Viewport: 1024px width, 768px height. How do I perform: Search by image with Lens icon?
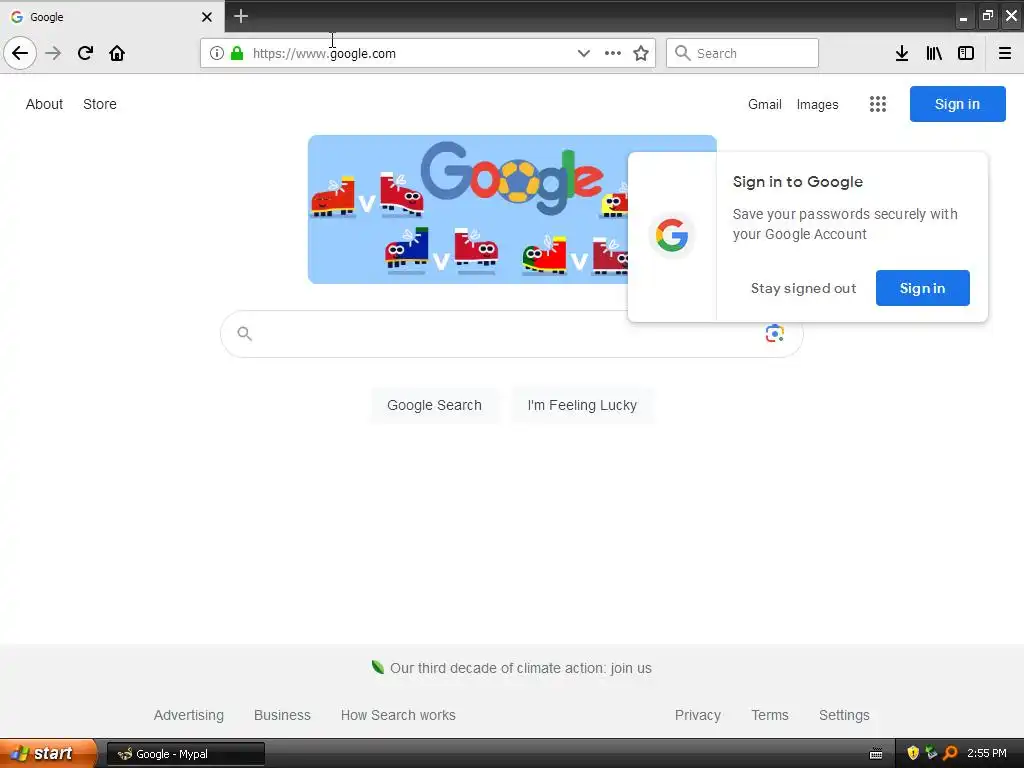click(775, 333)
